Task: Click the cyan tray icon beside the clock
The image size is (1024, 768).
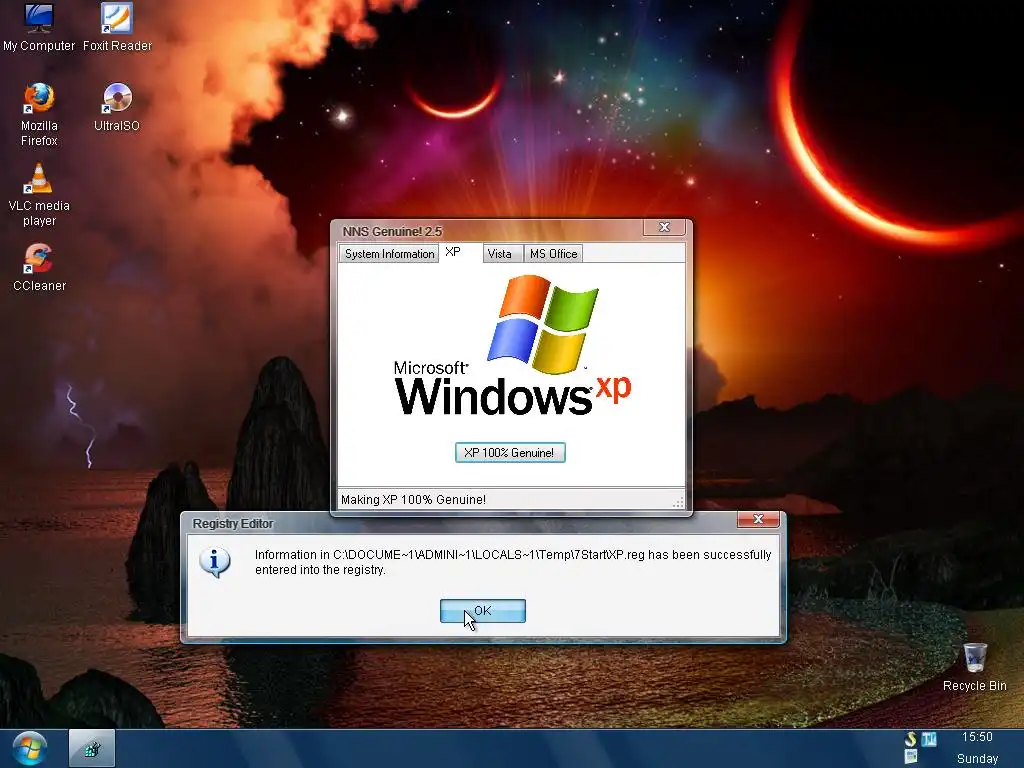Action: 929,739
